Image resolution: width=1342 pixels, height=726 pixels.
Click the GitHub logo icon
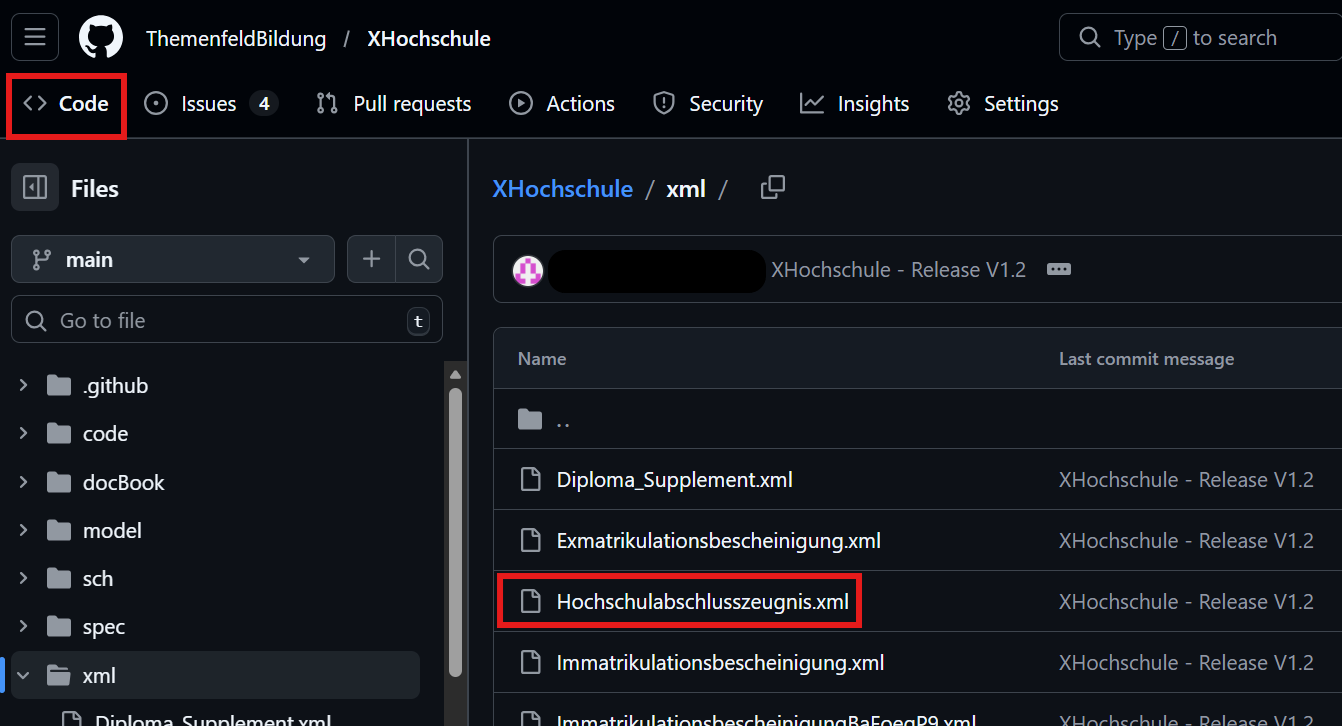click(101, 38)
